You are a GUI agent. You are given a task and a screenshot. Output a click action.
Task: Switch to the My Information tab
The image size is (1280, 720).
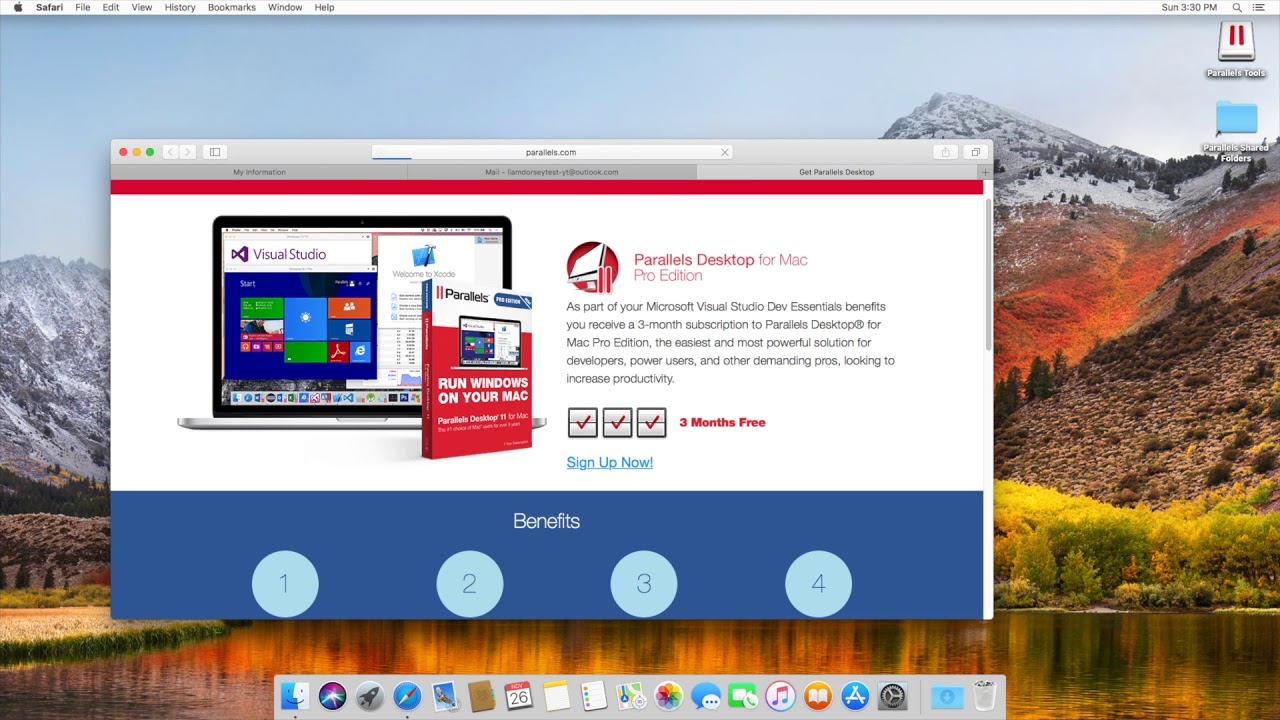click(259, 172)
